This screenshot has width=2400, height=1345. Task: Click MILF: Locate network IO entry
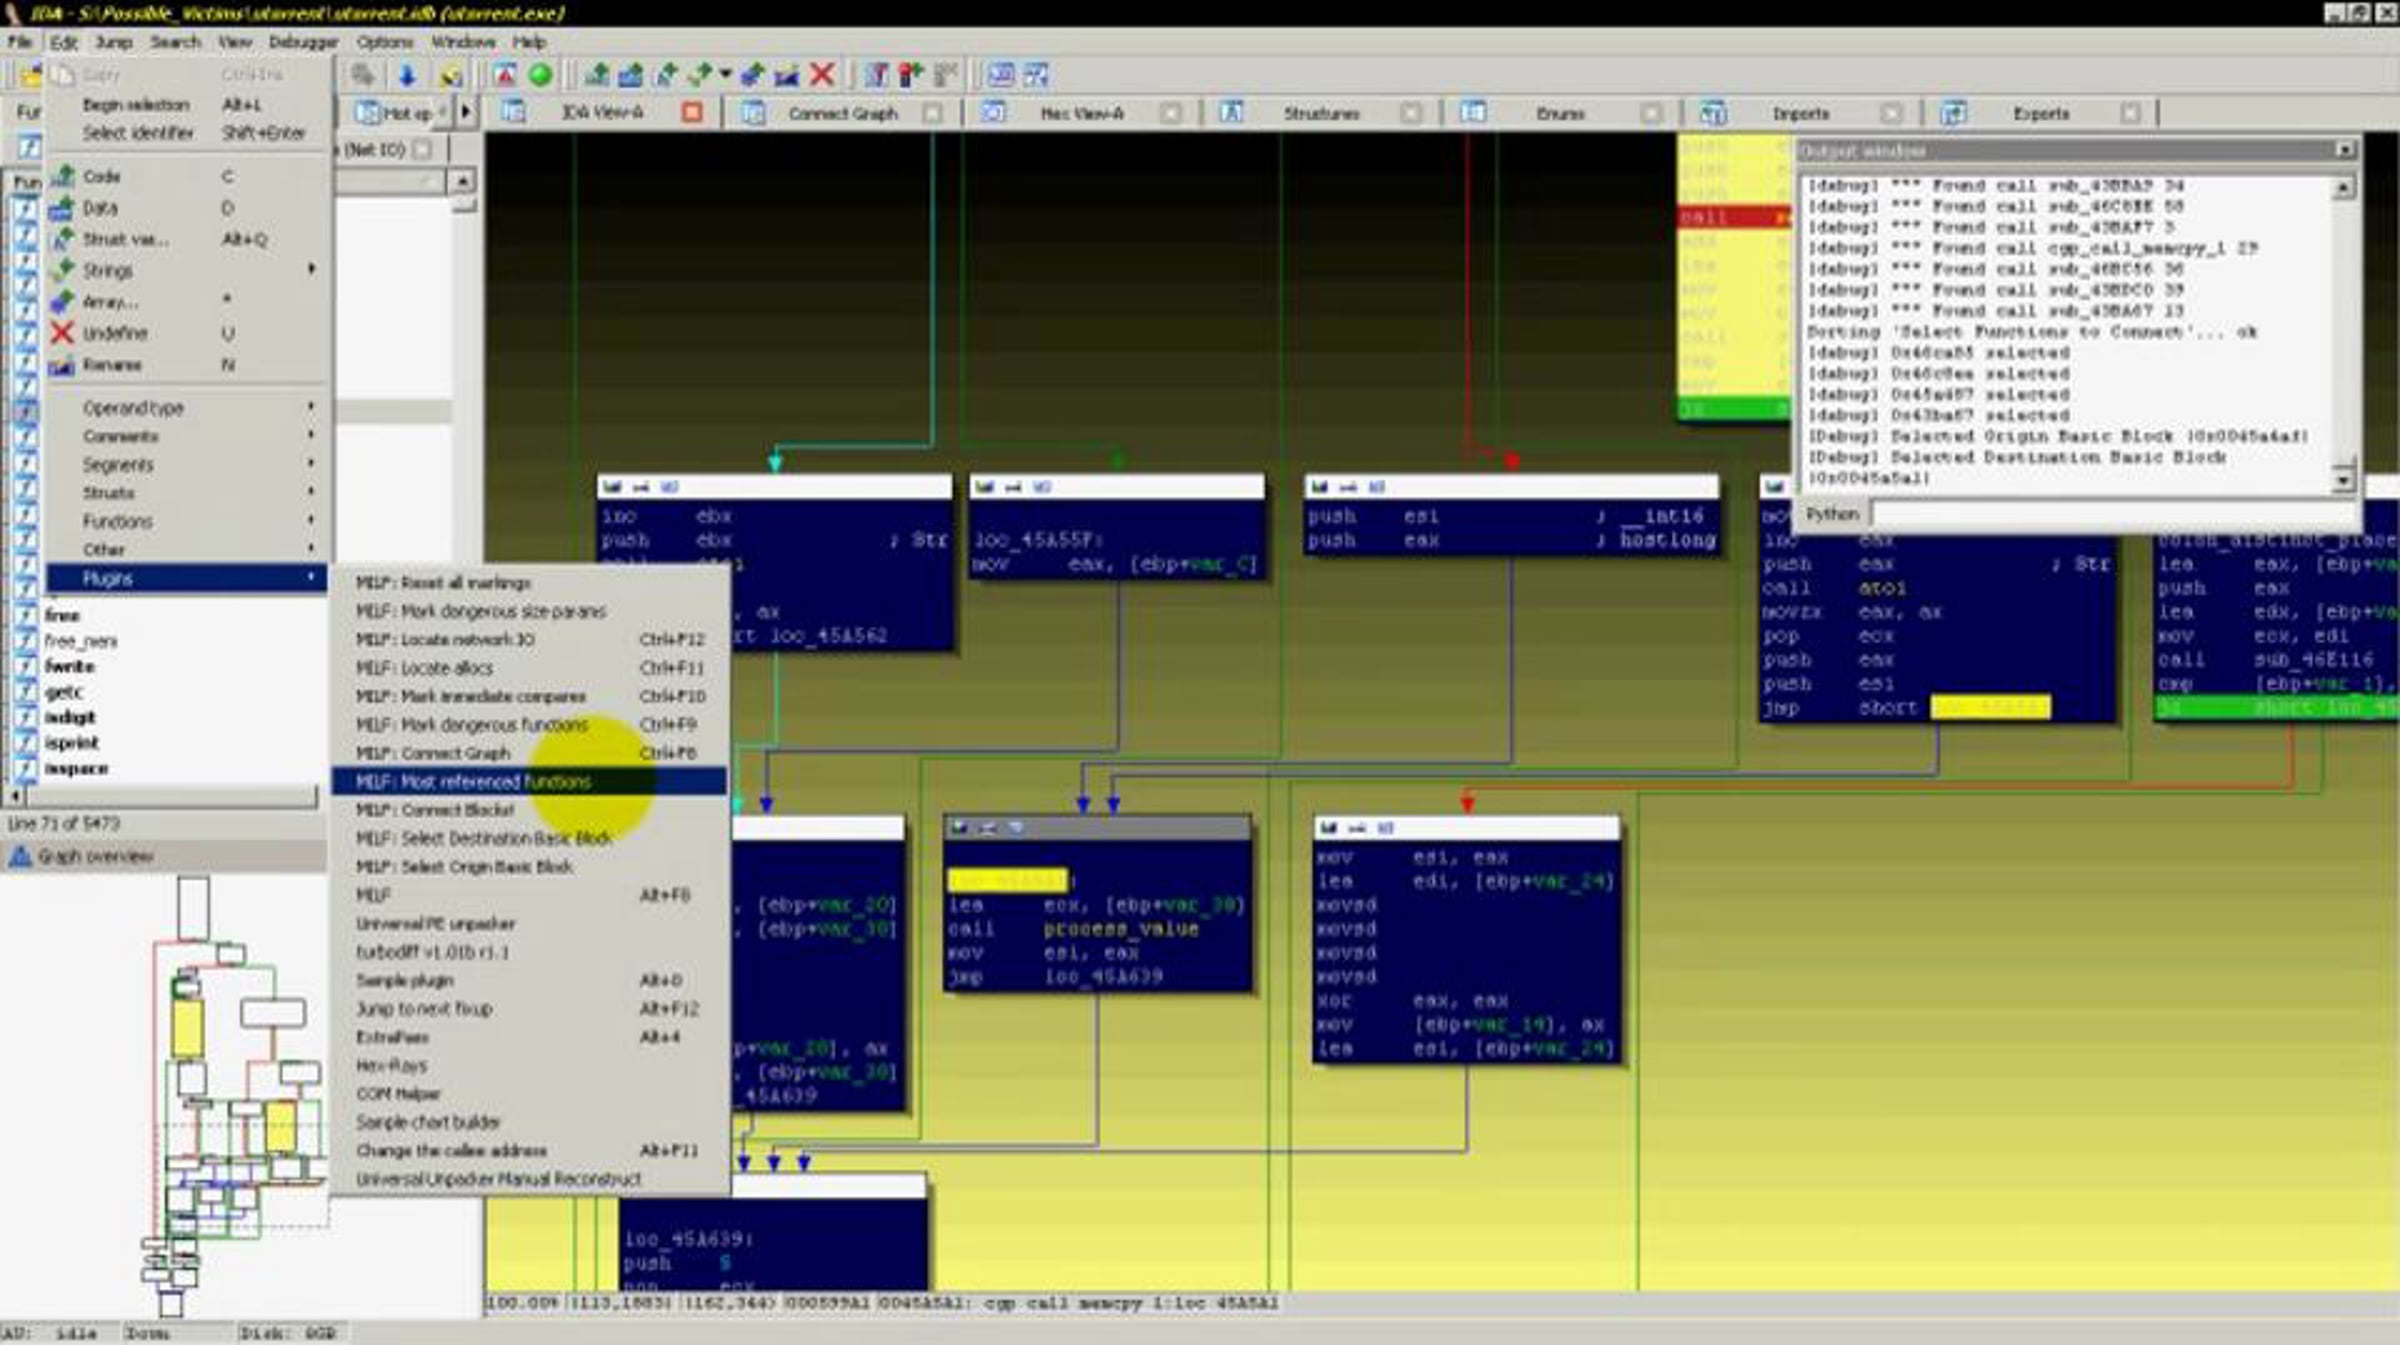(x=446, y=639)
